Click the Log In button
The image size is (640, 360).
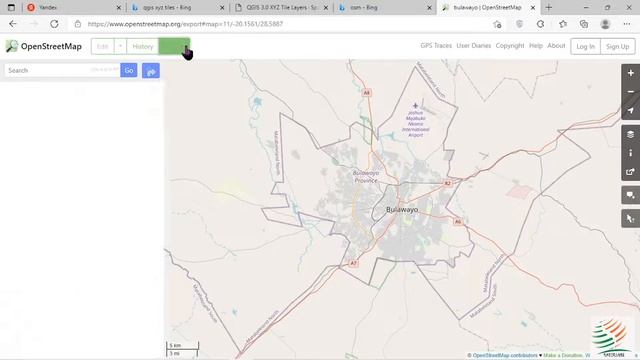pyautogui.click(x=585, y=47)
